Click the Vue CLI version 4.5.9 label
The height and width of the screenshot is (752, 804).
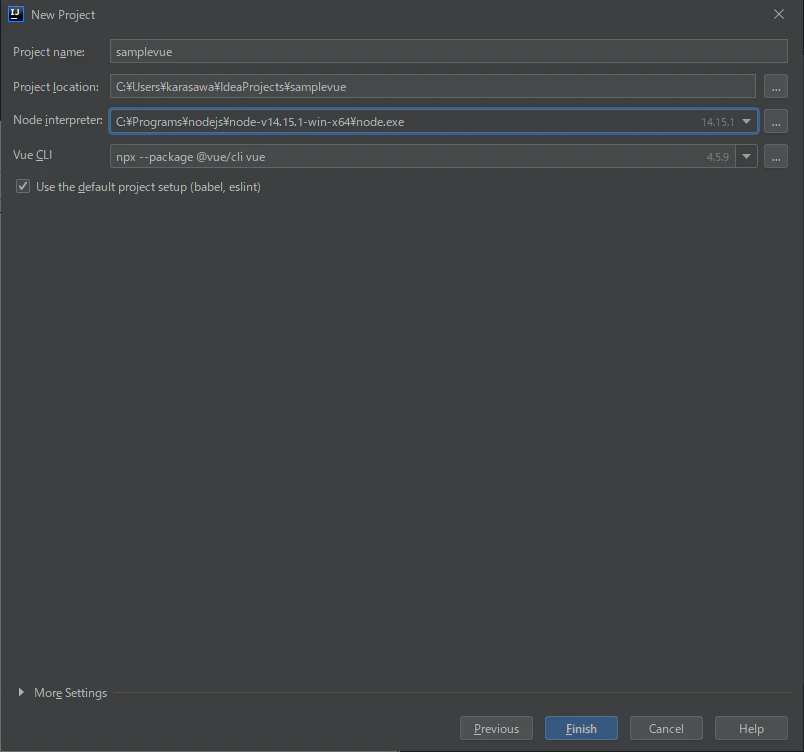click(717, 157)
